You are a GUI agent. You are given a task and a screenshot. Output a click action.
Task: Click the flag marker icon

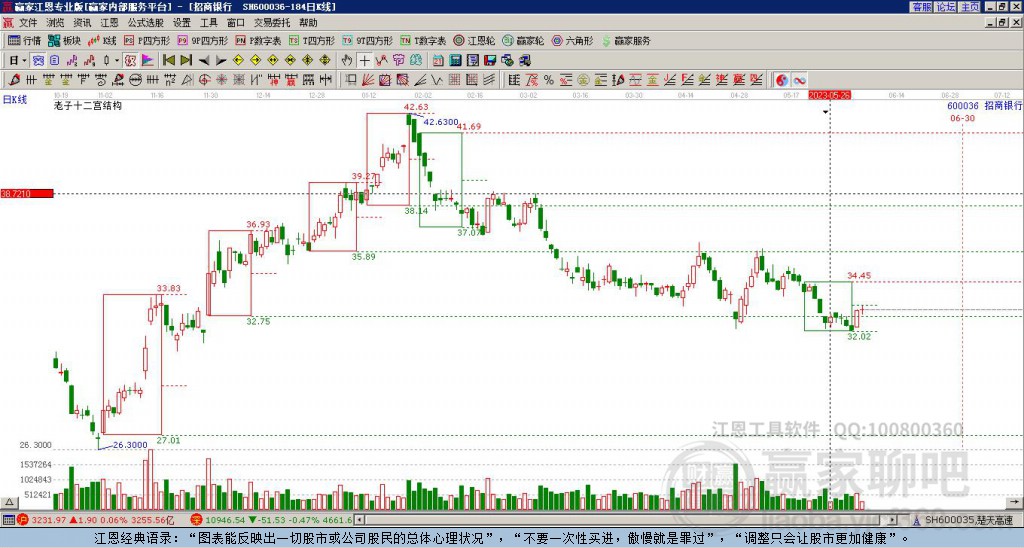click(148, 60)
